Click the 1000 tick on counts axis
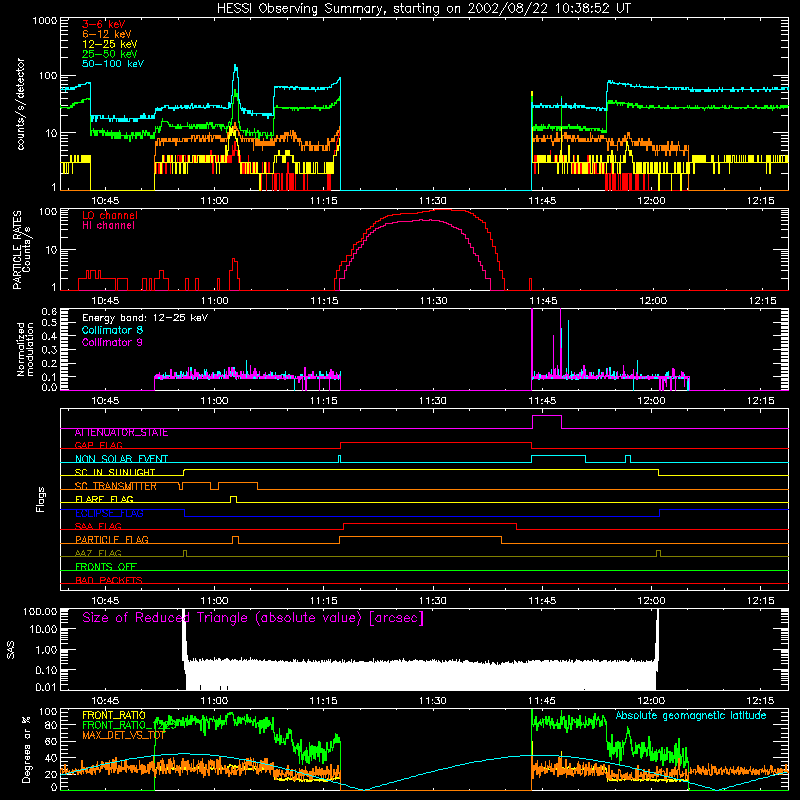The width and height of the screenshot is (800, 800). click(x=44, y=20)
